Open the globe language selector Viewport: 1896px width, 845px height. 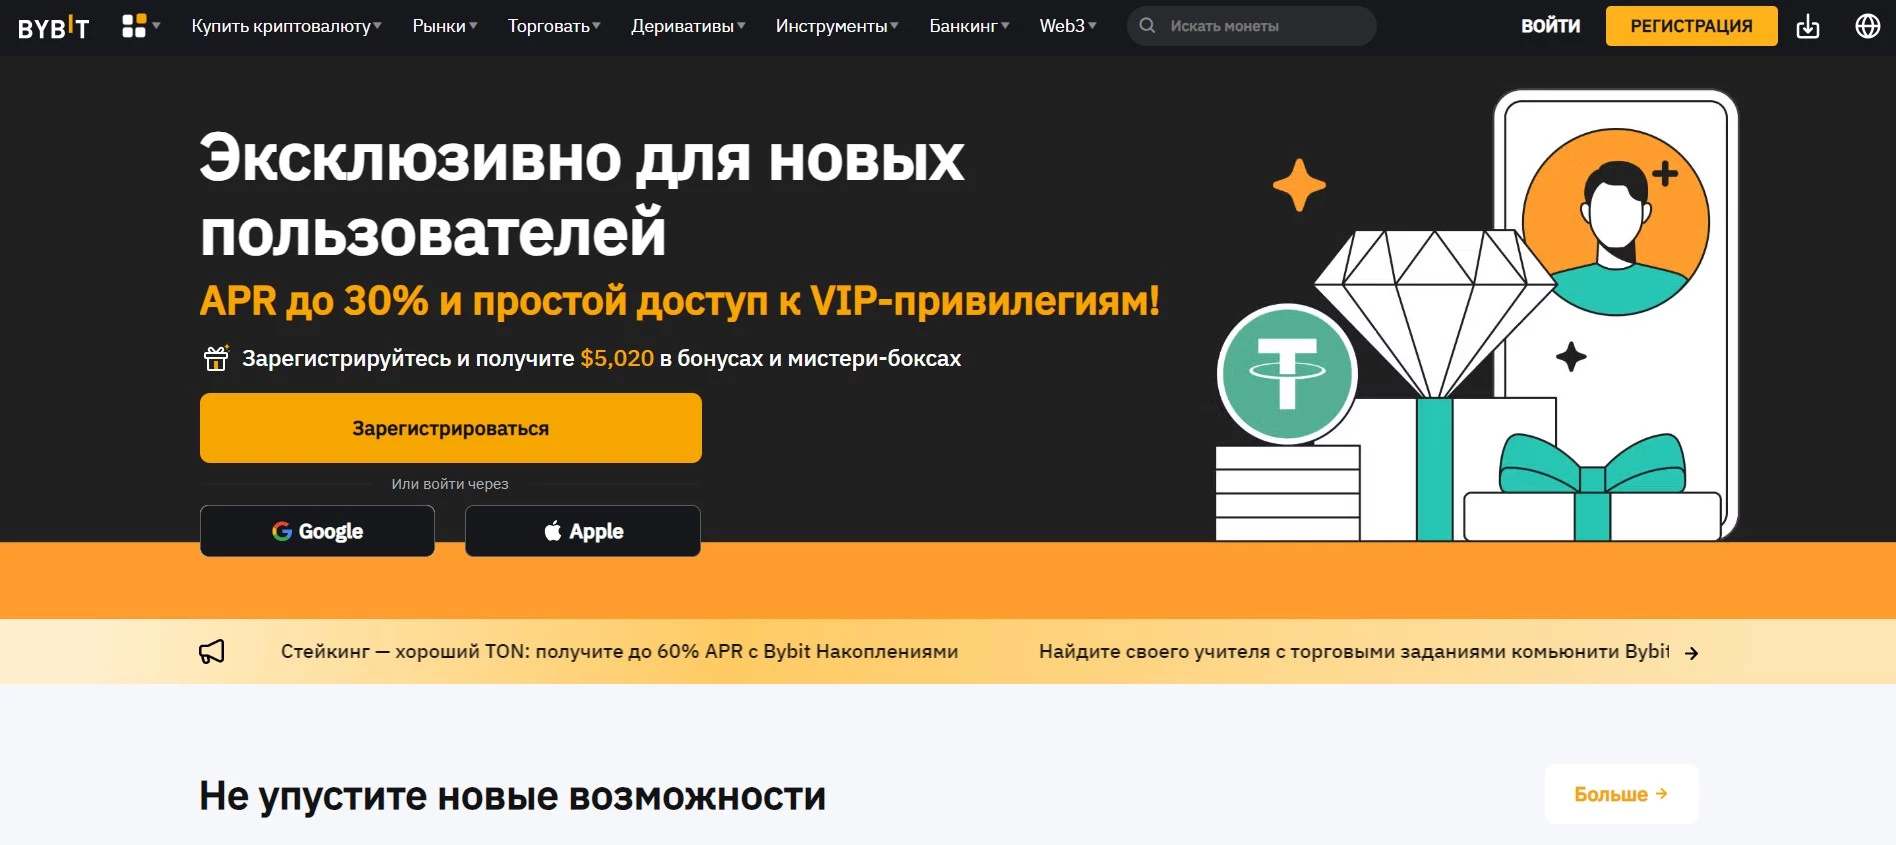tap(1868, 26)
